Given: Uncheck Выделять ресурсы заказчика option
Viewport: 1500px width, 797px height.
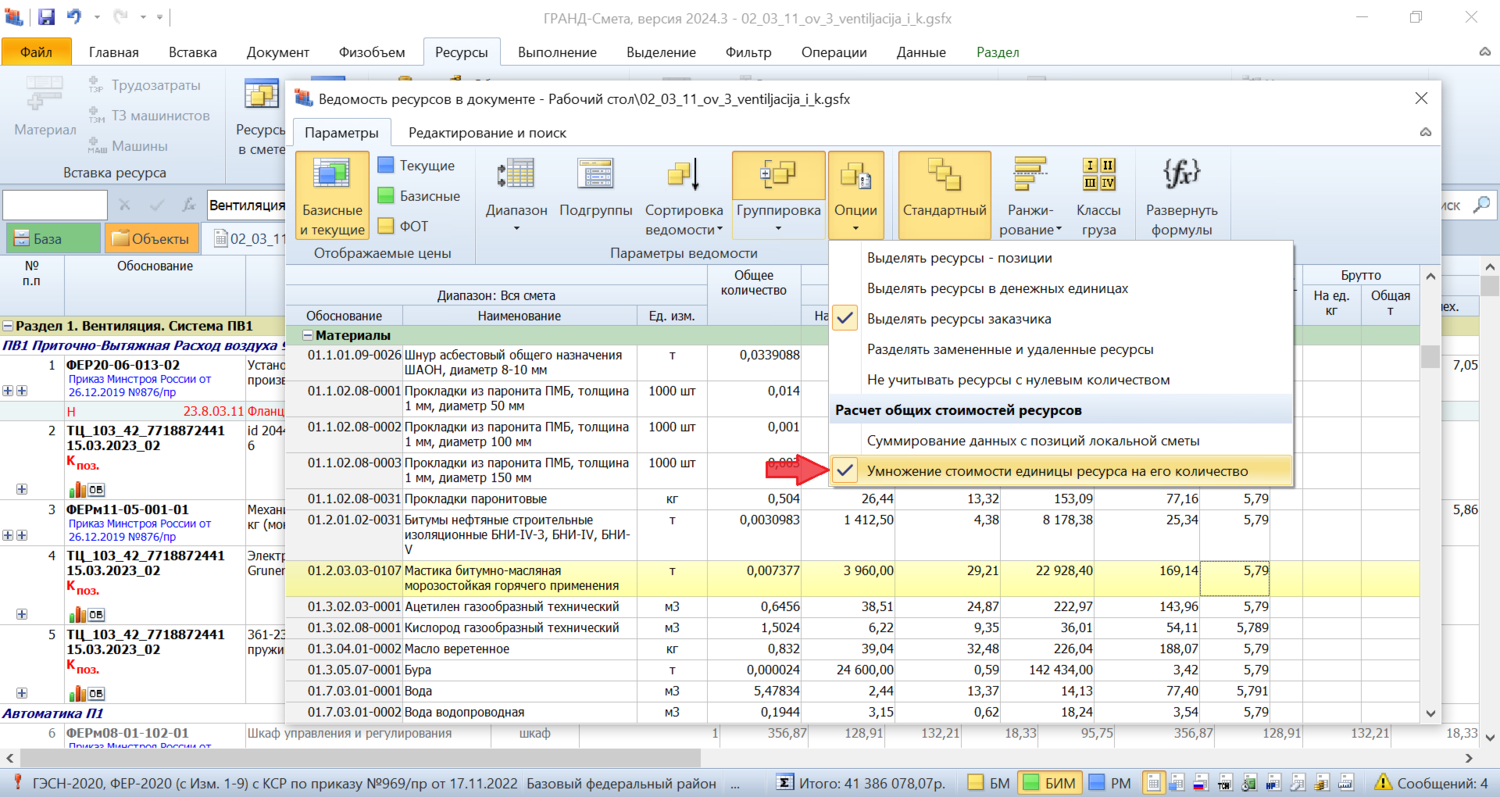Looking at the screenshot, I should 958,319.
